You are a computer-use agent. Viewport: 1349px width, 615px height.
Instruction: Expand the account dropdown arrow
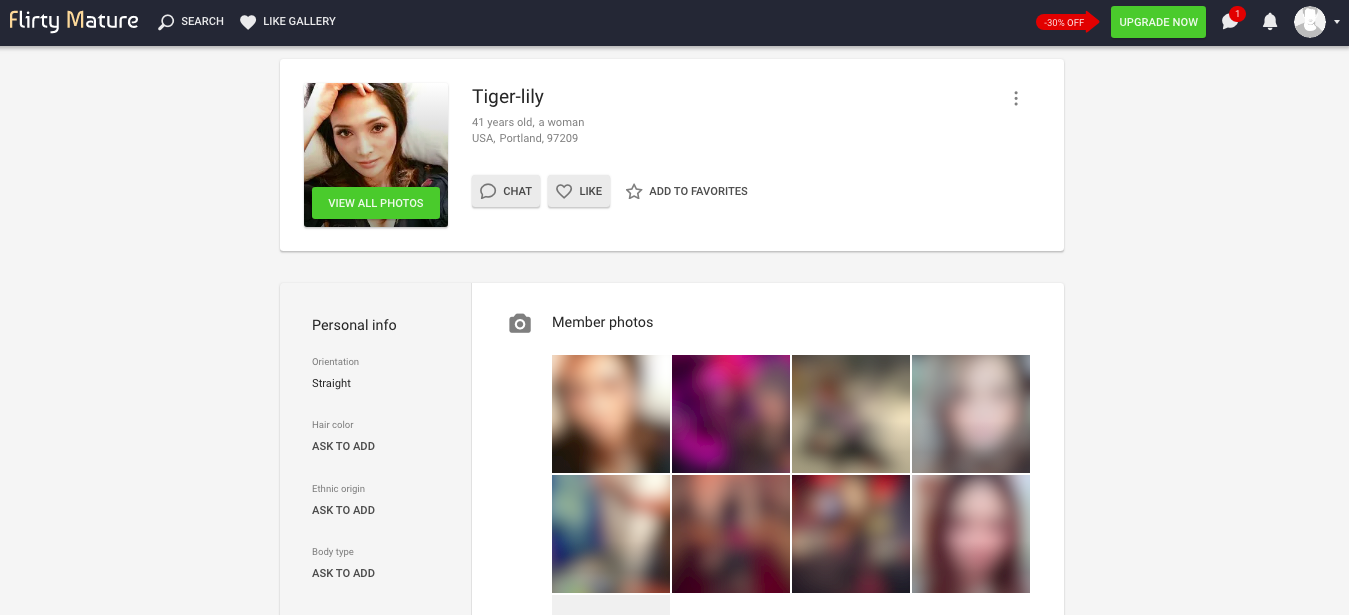point(1337,22)
